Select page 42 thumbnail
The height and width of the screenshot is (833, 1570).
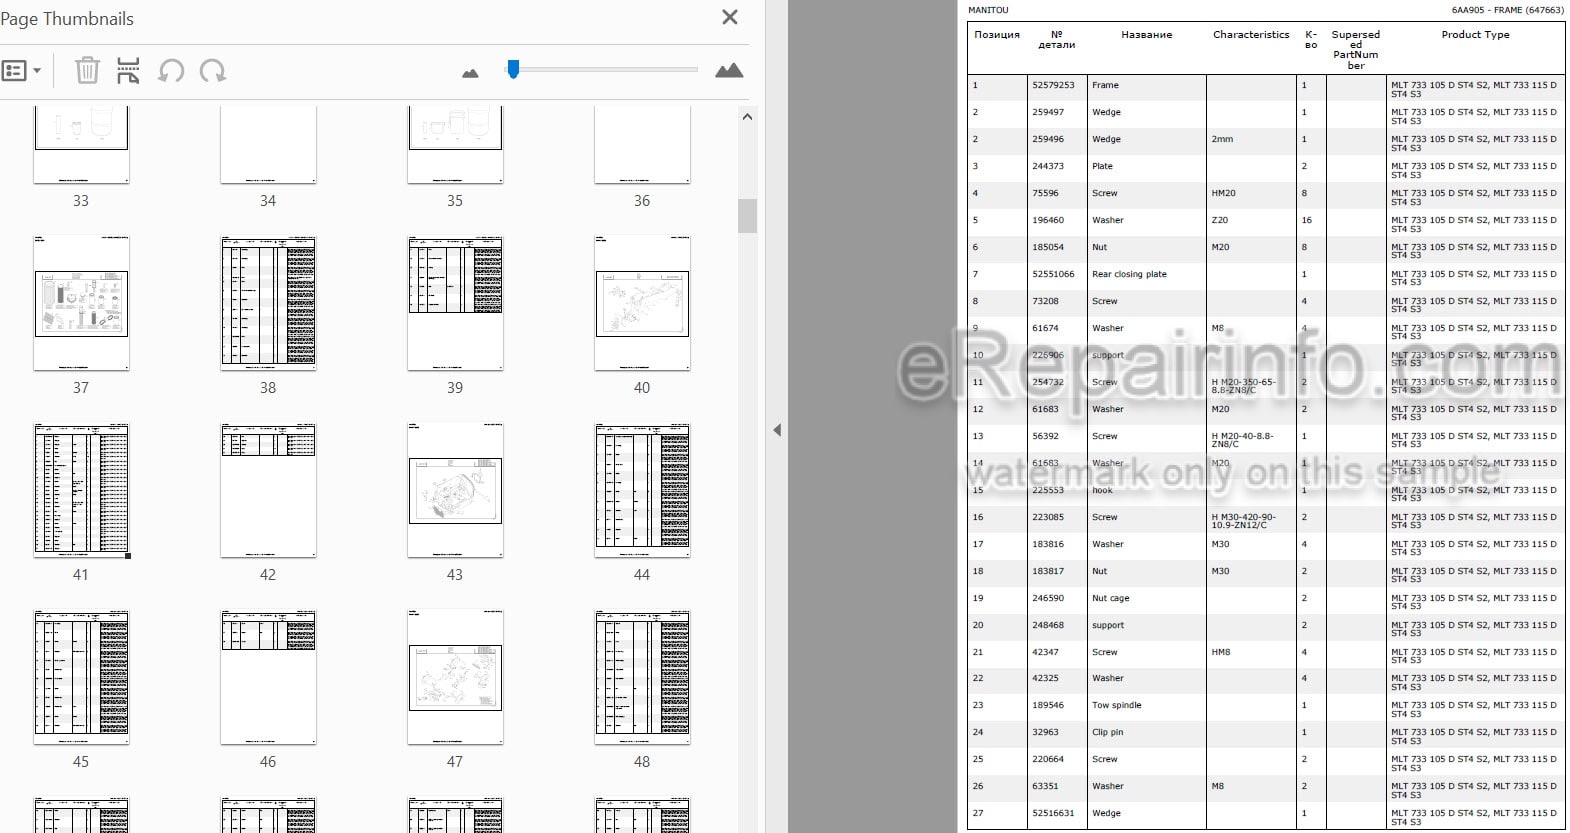268,490
